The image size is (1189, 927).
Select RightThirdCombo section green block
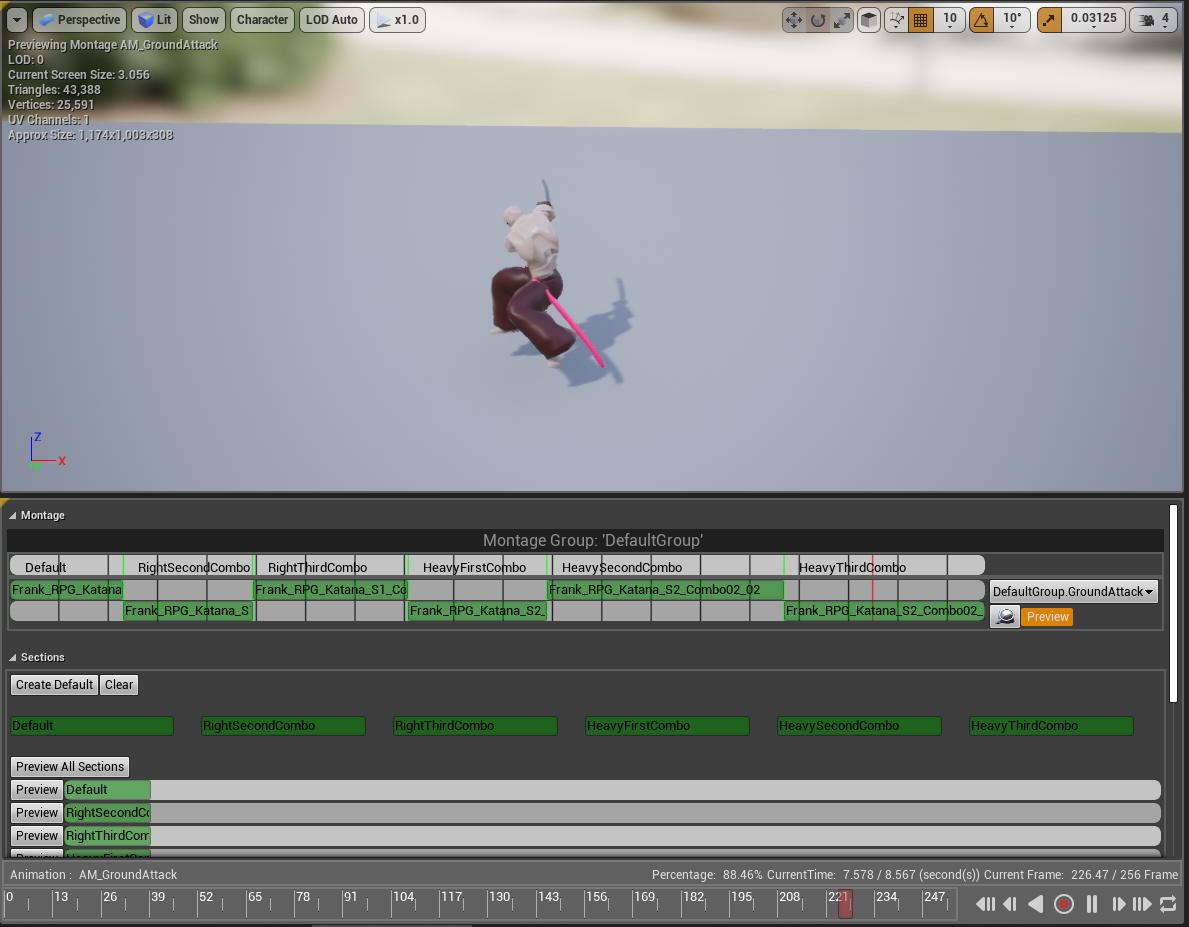click(475, 726)
